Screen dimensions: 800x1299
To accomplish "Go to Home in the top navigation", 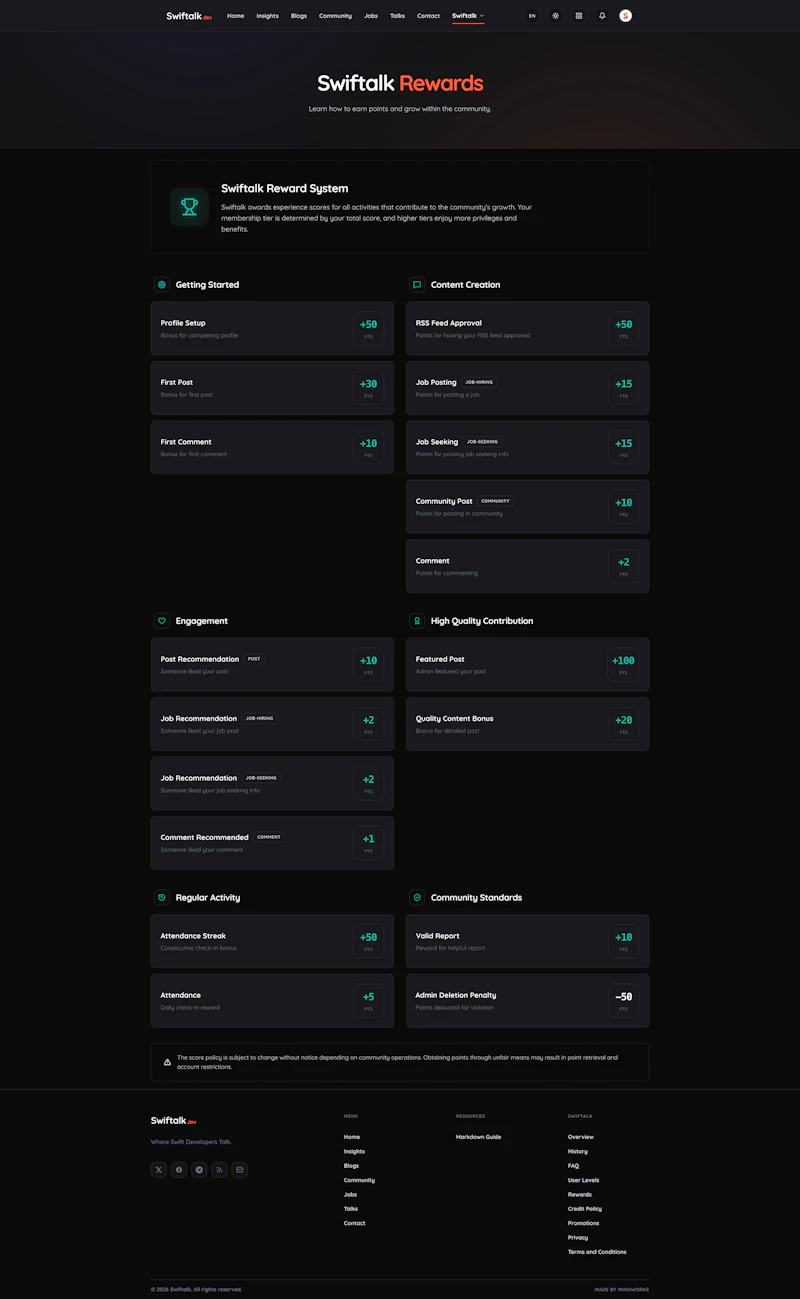I will click(235, 16).
